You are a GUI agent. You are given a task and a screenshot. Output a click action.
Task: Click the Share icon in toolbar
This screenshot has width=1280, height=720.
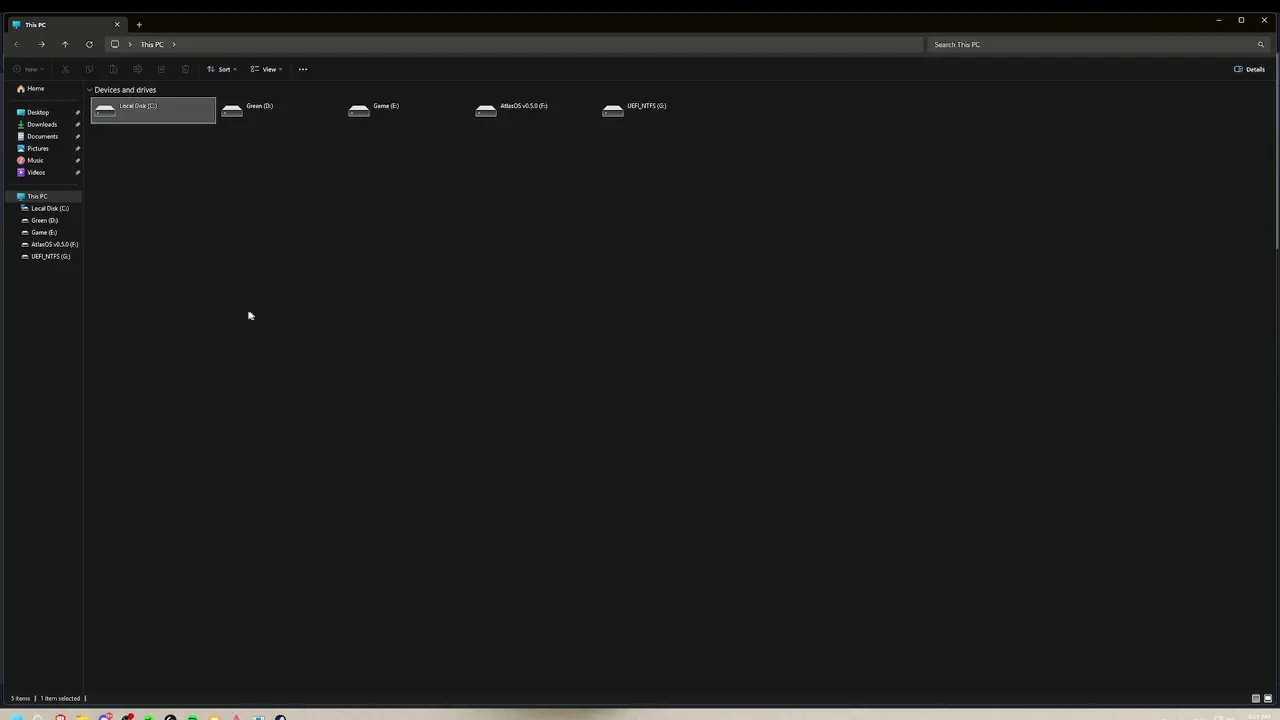(161, 69)
